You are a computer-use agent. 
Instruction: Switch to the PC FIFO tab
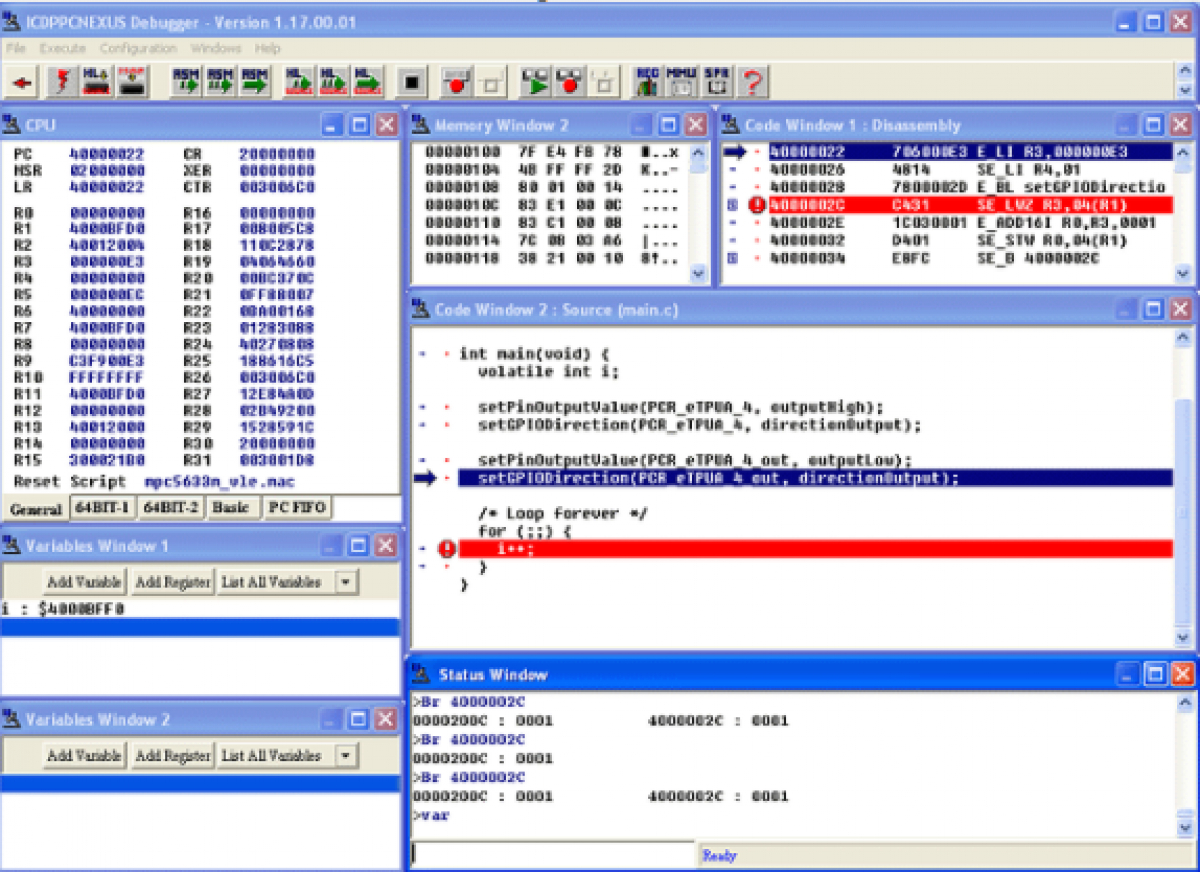298,508
